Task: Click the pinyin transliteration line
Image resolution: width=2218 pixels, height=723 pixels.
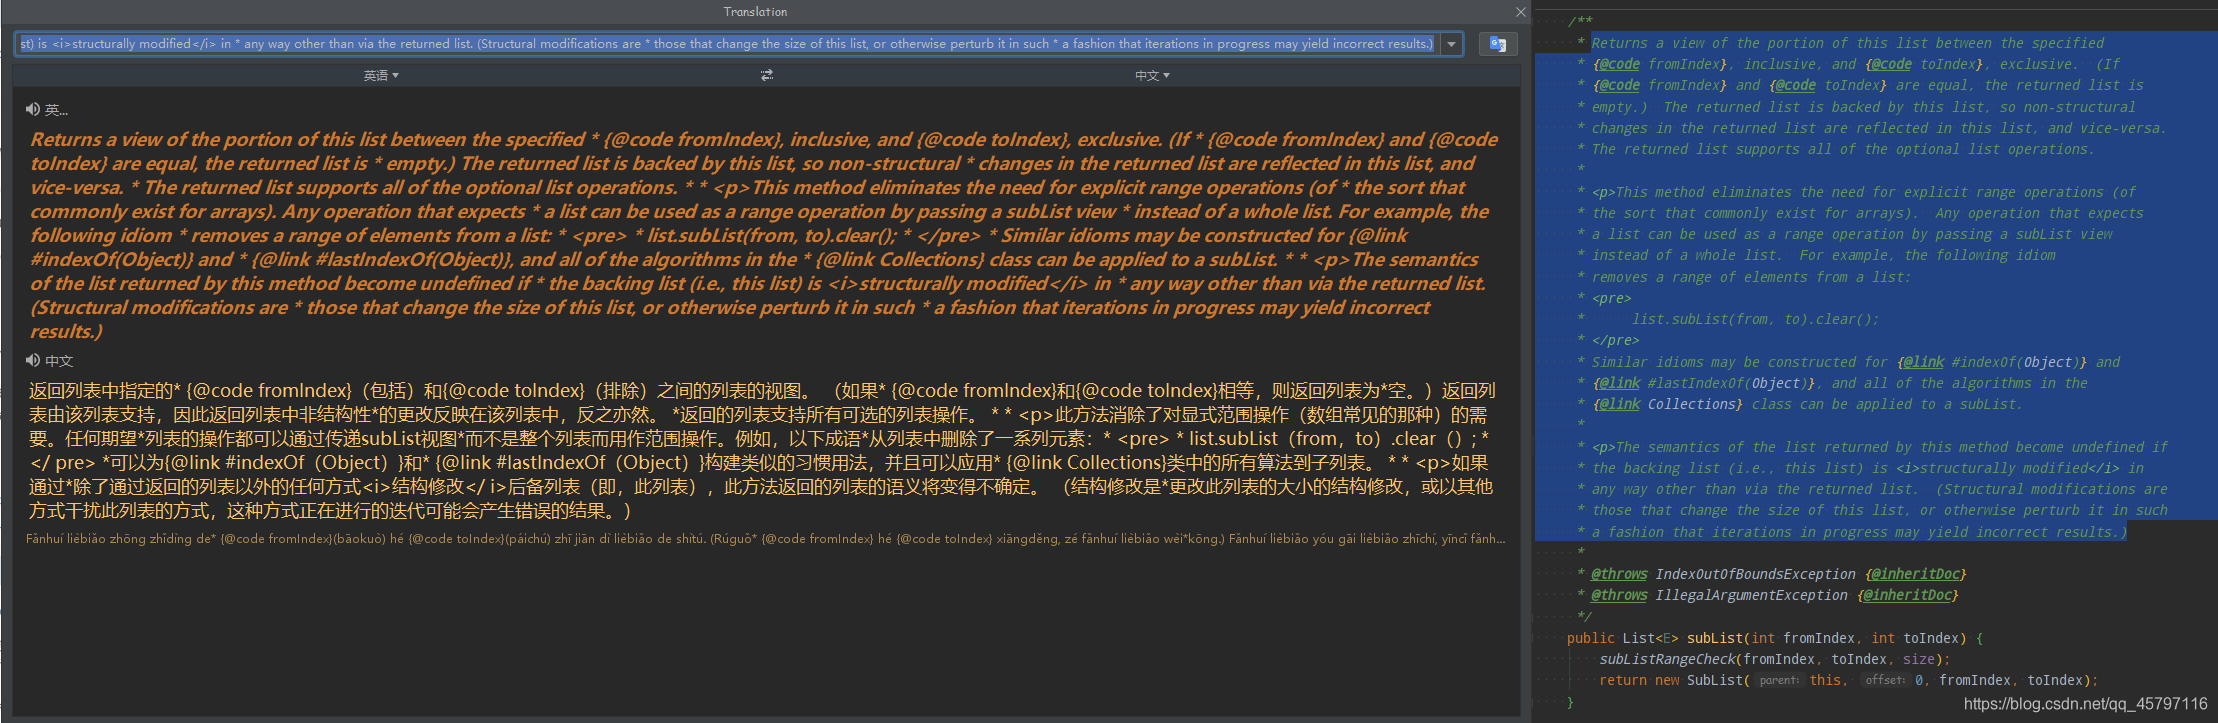Action: click(x=765, y=538)
